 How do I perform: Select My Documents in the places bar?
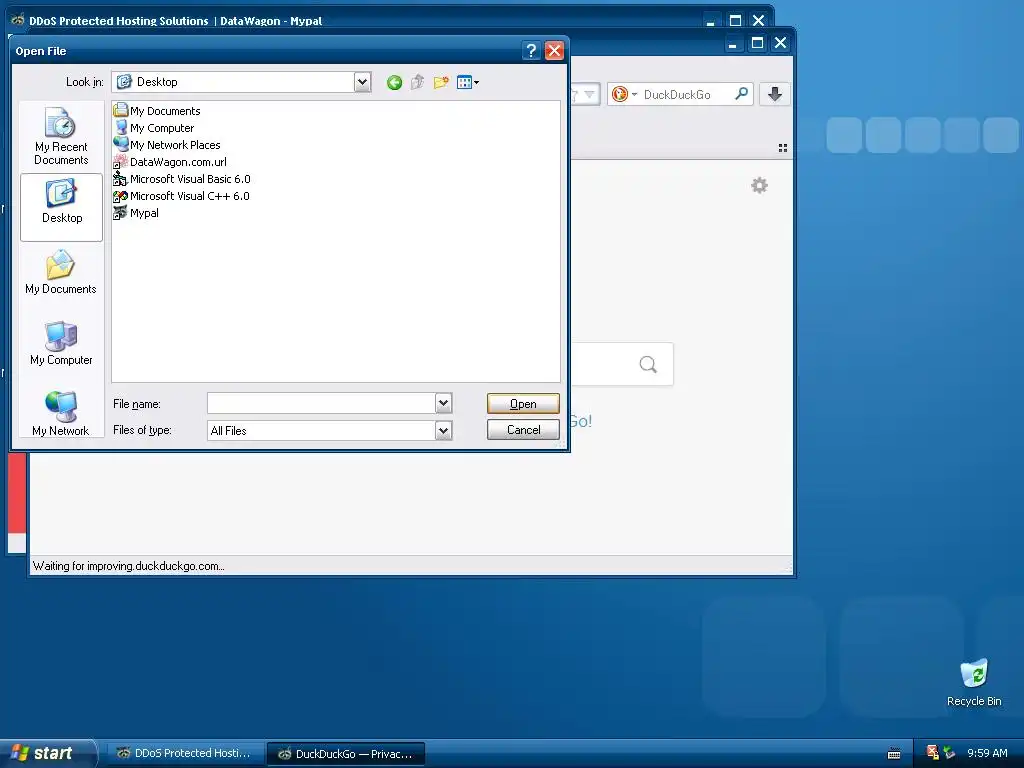[61, 272]
